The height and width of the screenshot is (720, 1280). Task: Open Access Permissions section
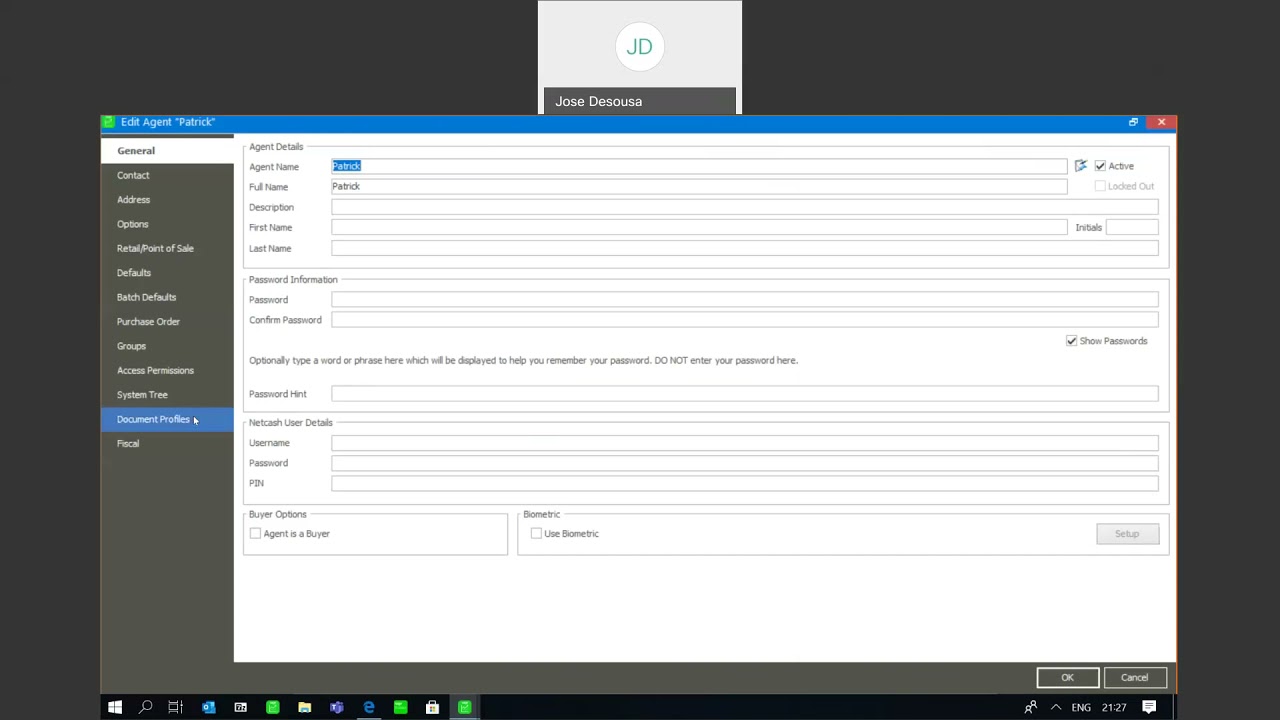coord(167,370)
